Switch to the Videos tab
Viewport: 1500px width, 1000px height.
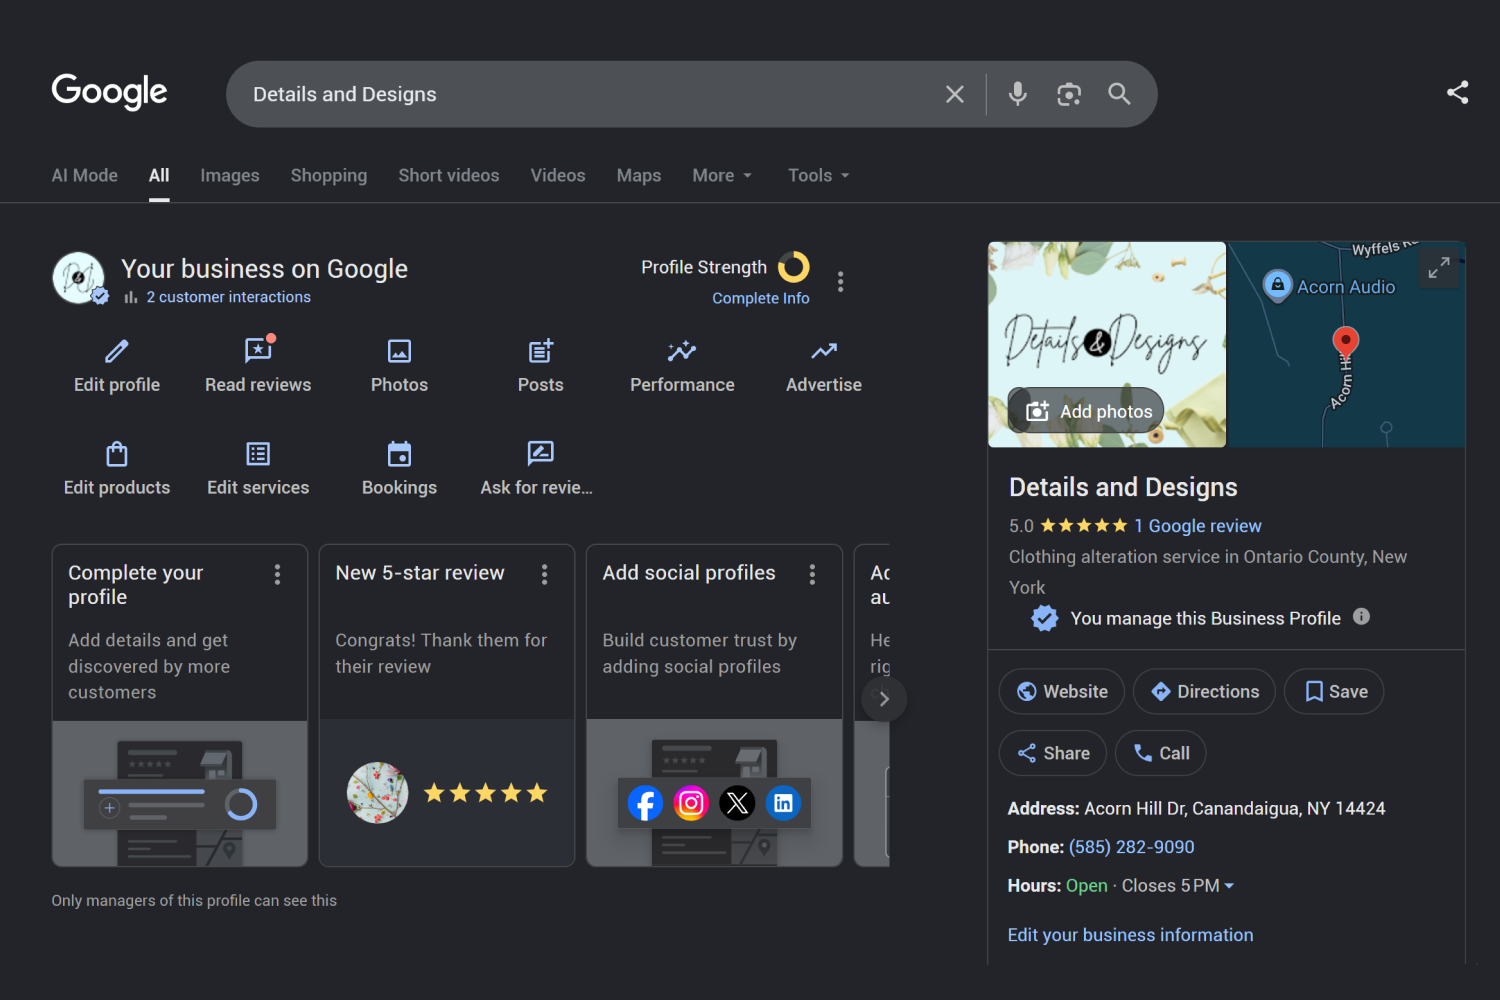tap(558, 175)
